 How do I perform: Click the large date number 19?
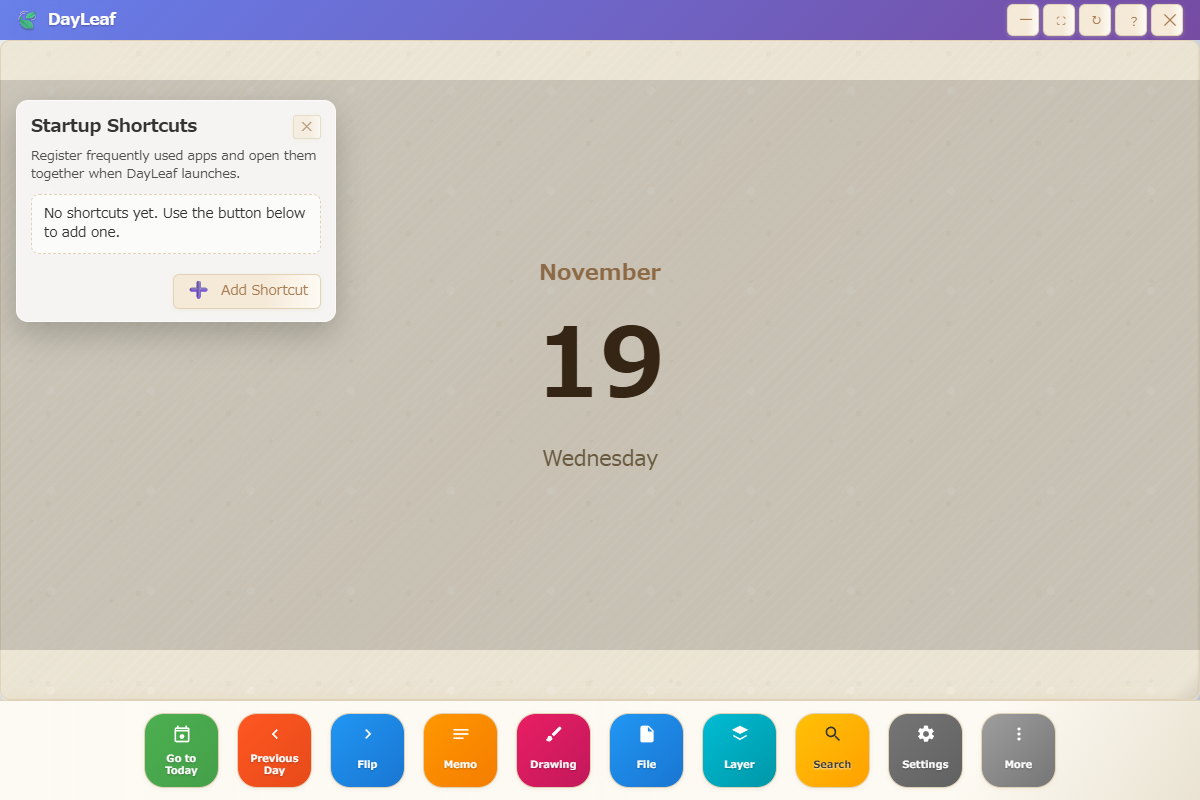tap(600, 362)
